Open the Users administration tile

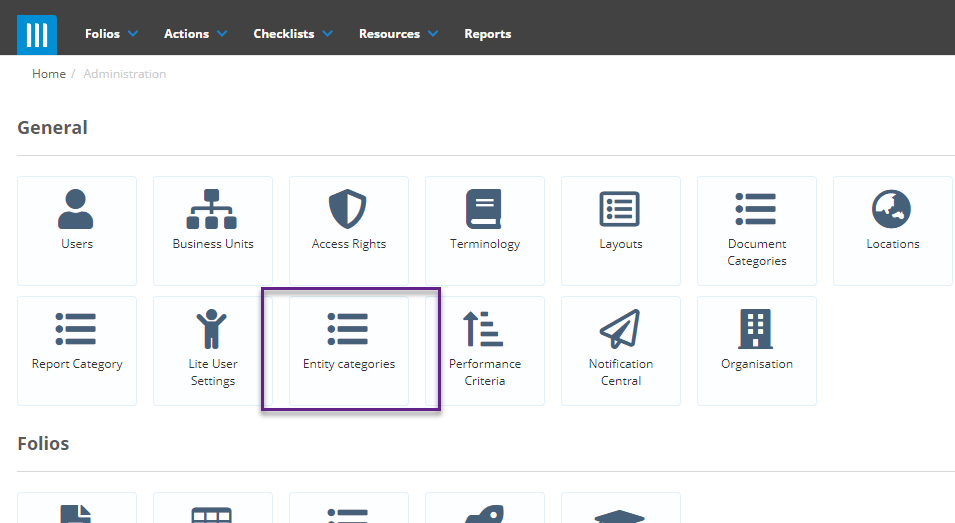pyautogui.click(x=77, y=231)
